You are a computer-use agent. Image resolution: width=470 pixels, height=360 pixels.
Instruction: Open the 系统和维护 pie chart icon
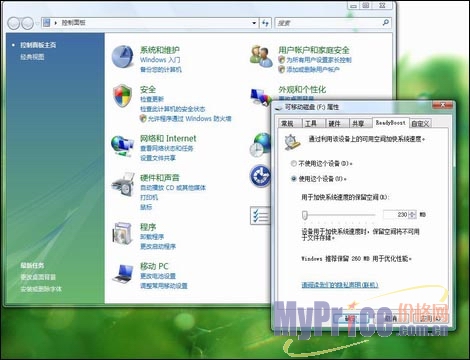point(122,57)
